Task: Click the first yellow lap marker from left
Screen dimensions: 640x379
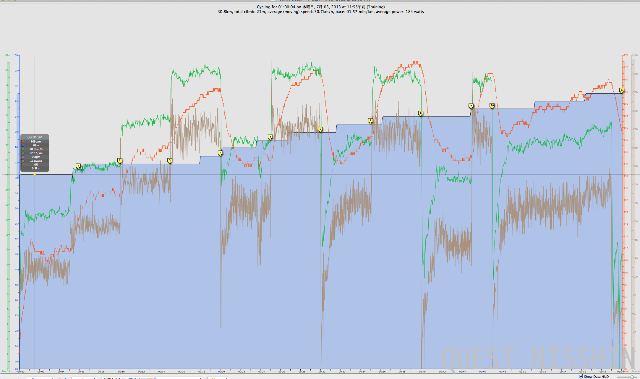Action: [78, 166]
